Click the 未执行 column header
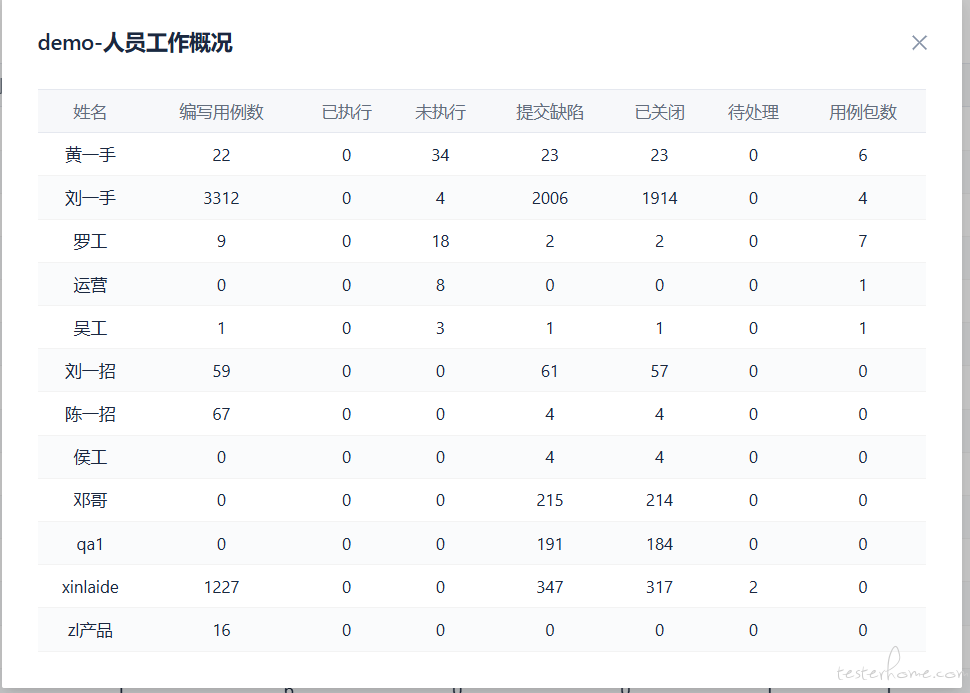 coord(440,112)
